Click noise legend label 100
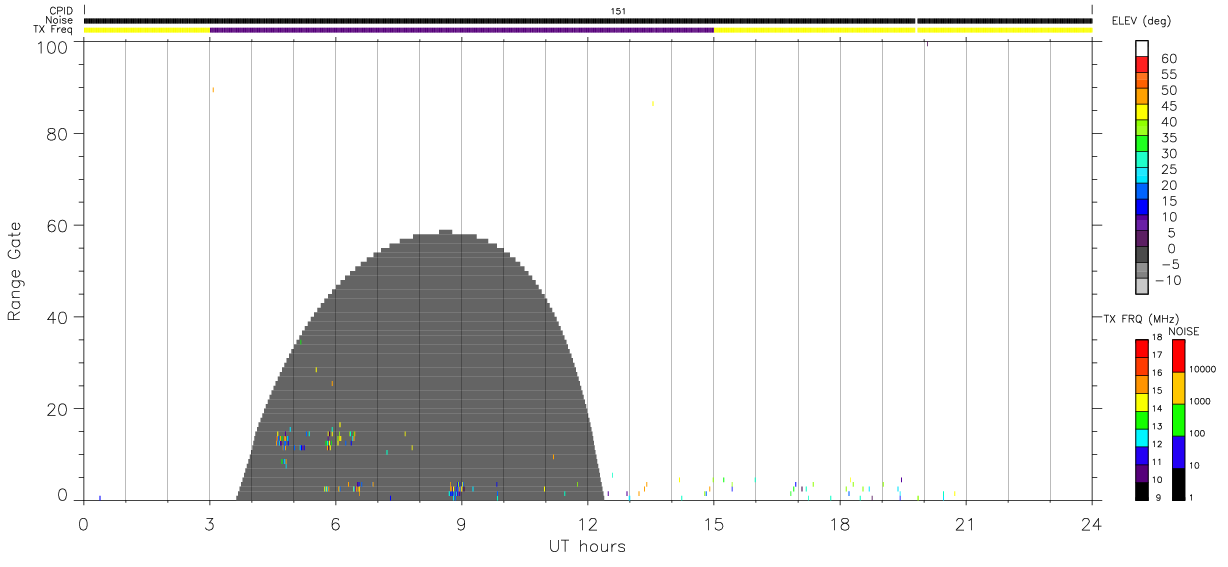 tap(1199, 433)
